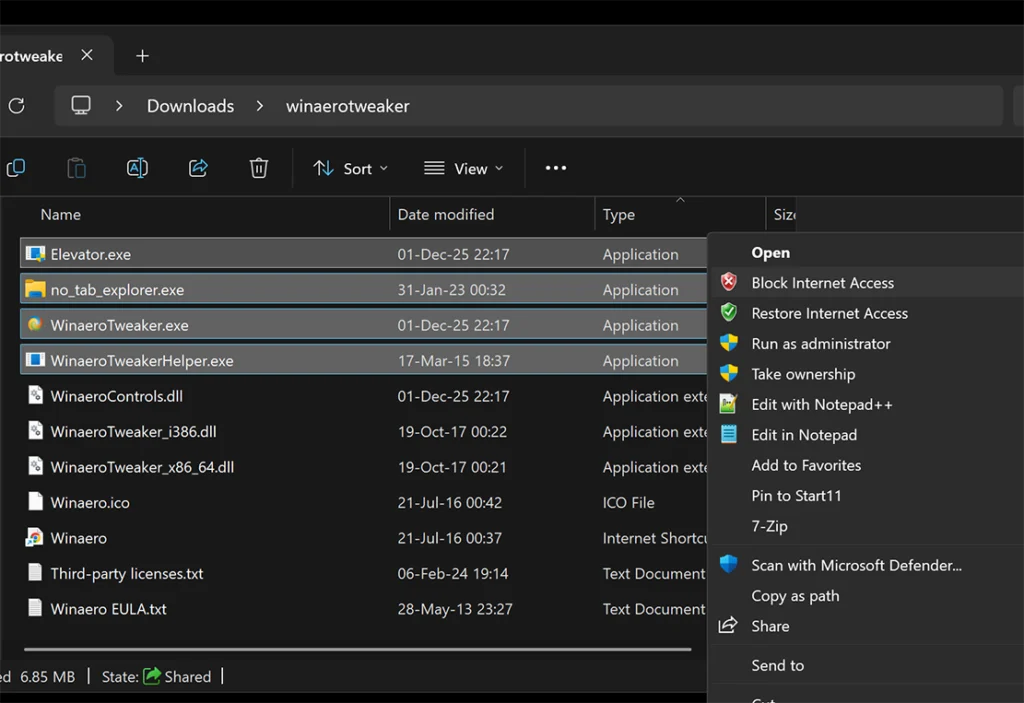Choose Scan with Microsoft Defender option

click(856, 565)
